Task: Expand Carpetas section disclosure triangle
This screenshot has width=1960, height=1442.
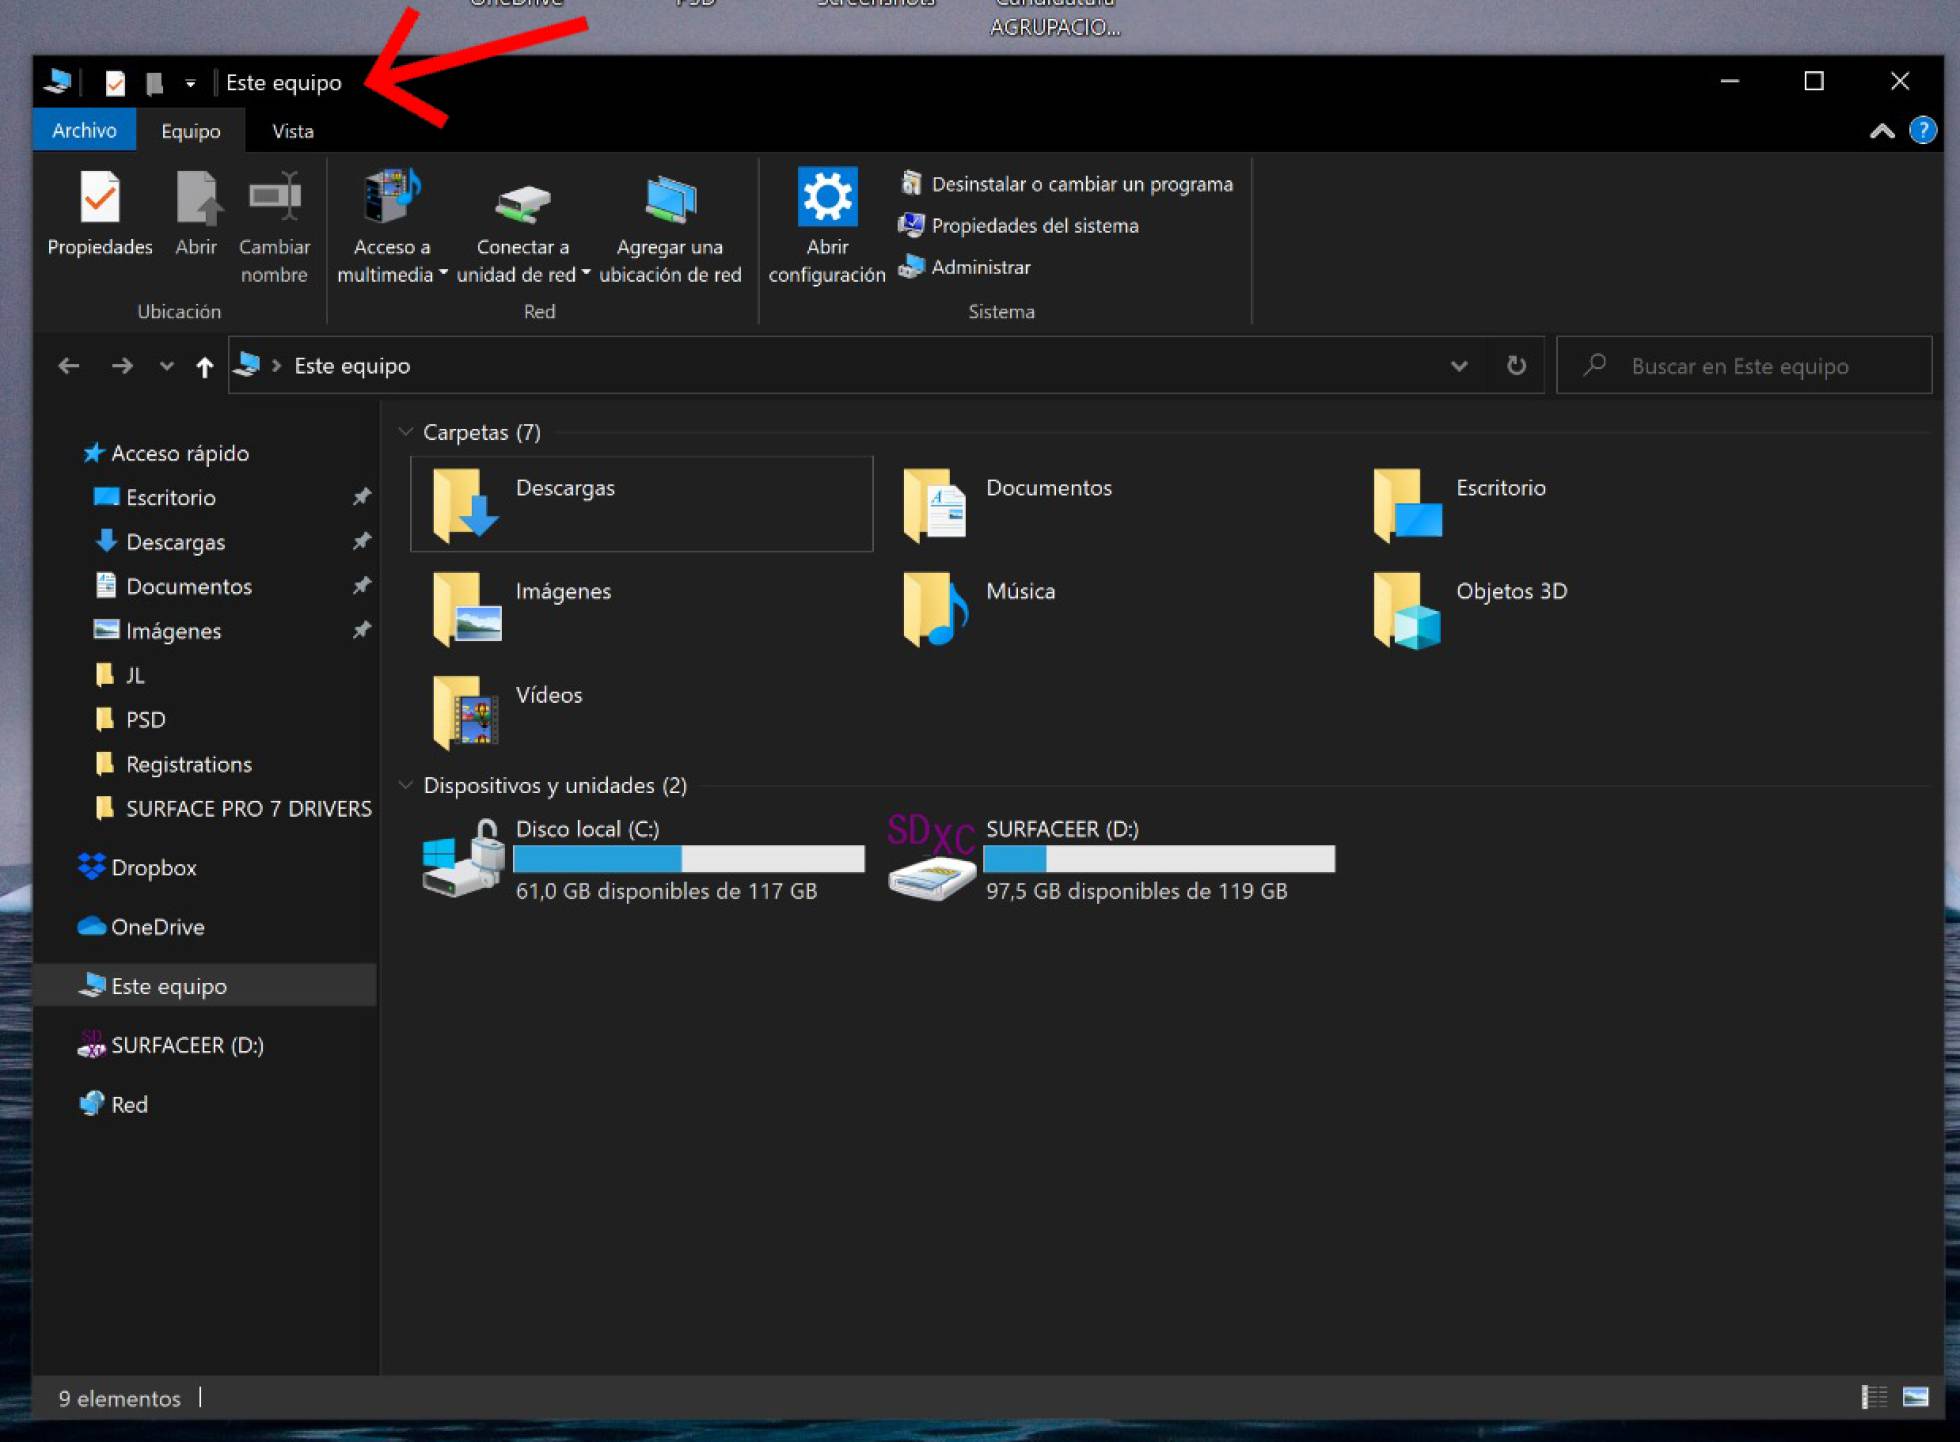Action: [409, 432]
